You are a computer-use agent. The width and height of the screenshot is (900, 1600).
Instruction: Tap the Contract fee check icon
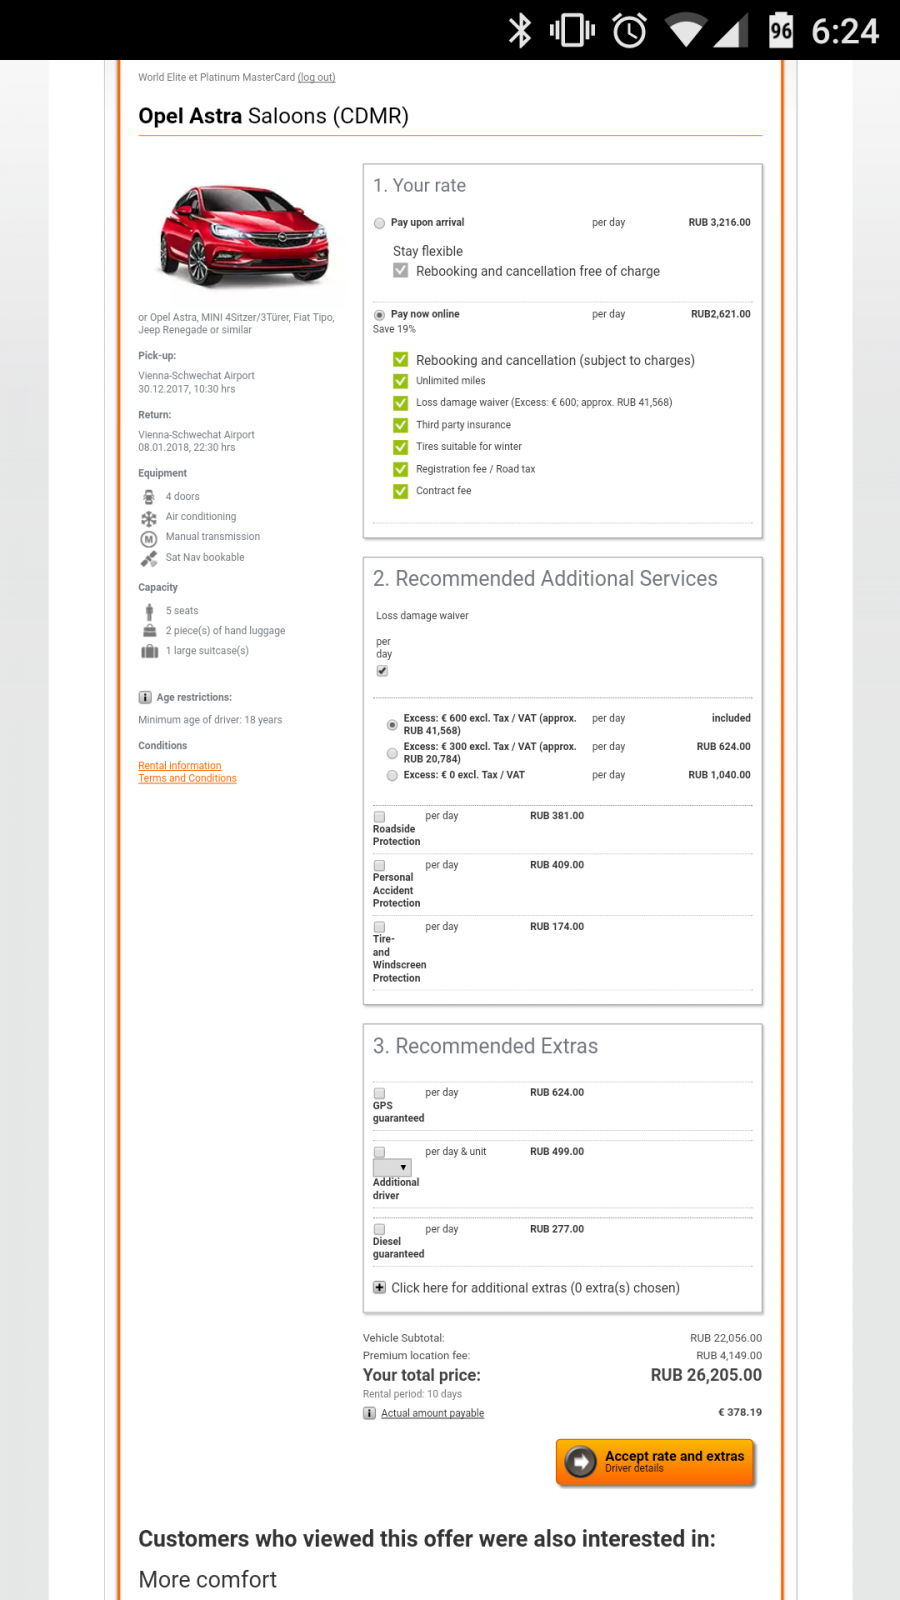point(400,491)
